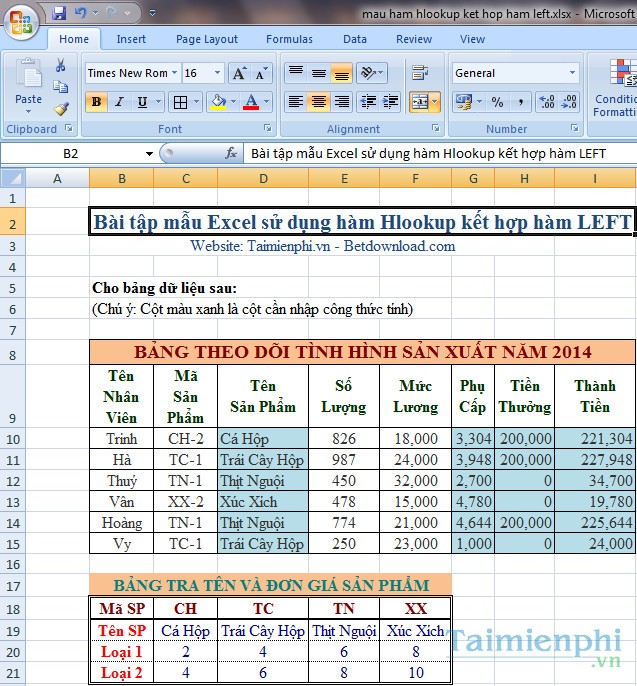The image size is (637, 686).
Task: Open the Formulas tab
Action: point(289,39)
